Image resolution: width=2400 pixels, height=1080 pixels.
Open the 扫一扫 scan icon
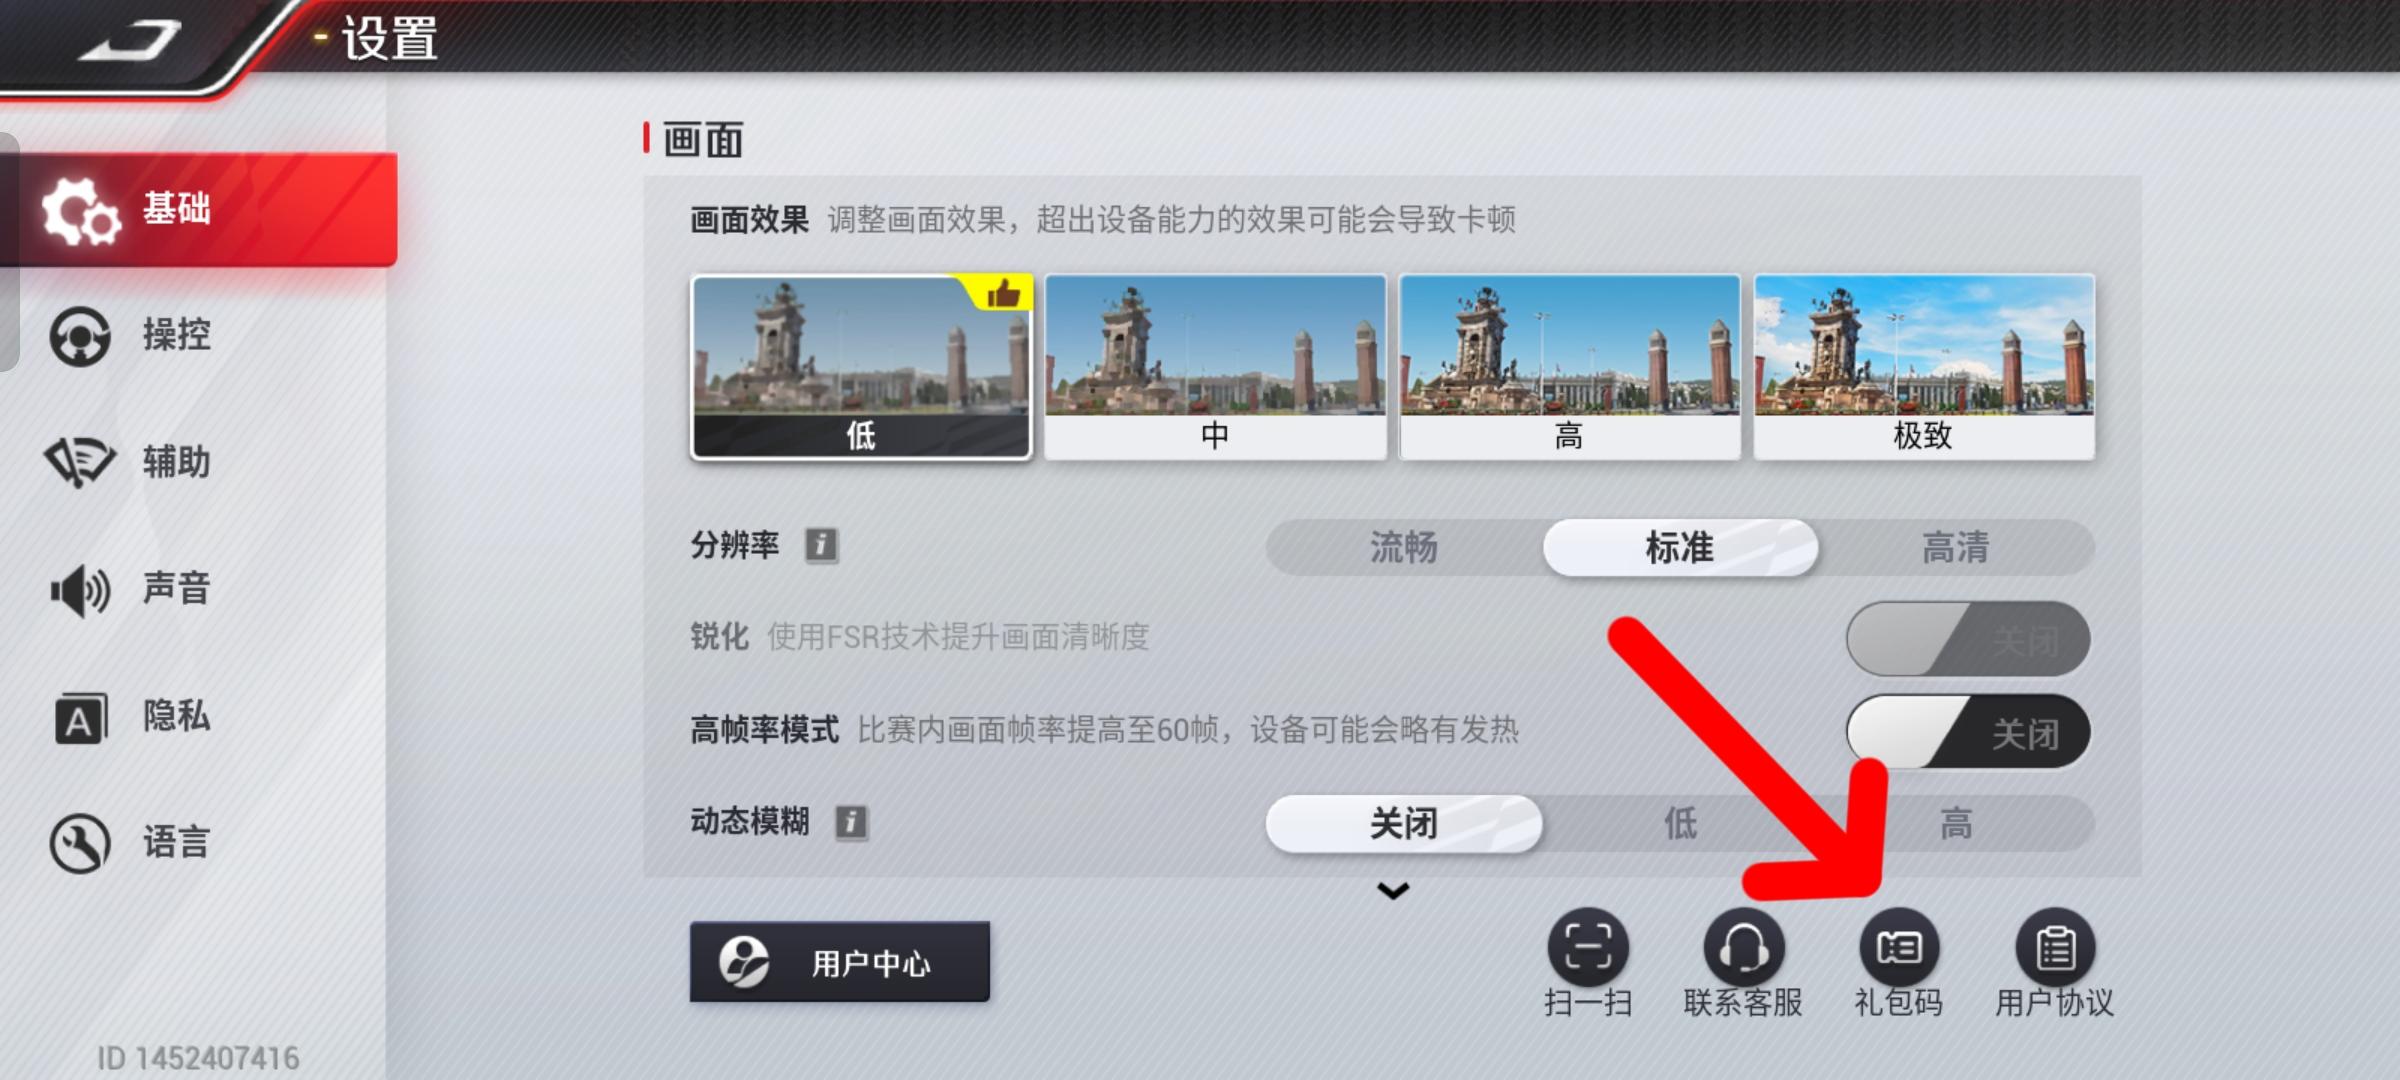[x=1588, y=947]
